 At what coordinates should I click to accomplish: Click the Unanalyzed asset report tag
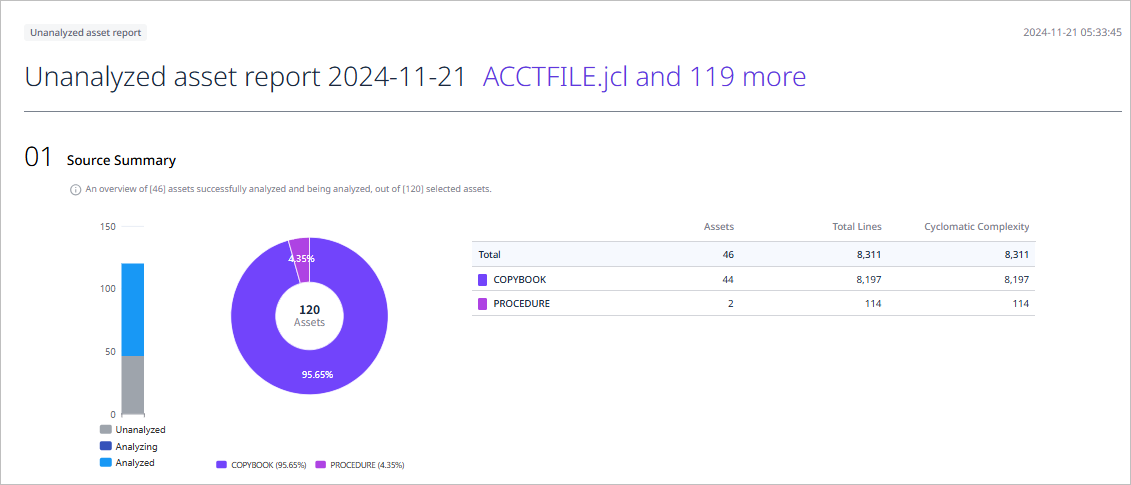click(x=86, y=32)
